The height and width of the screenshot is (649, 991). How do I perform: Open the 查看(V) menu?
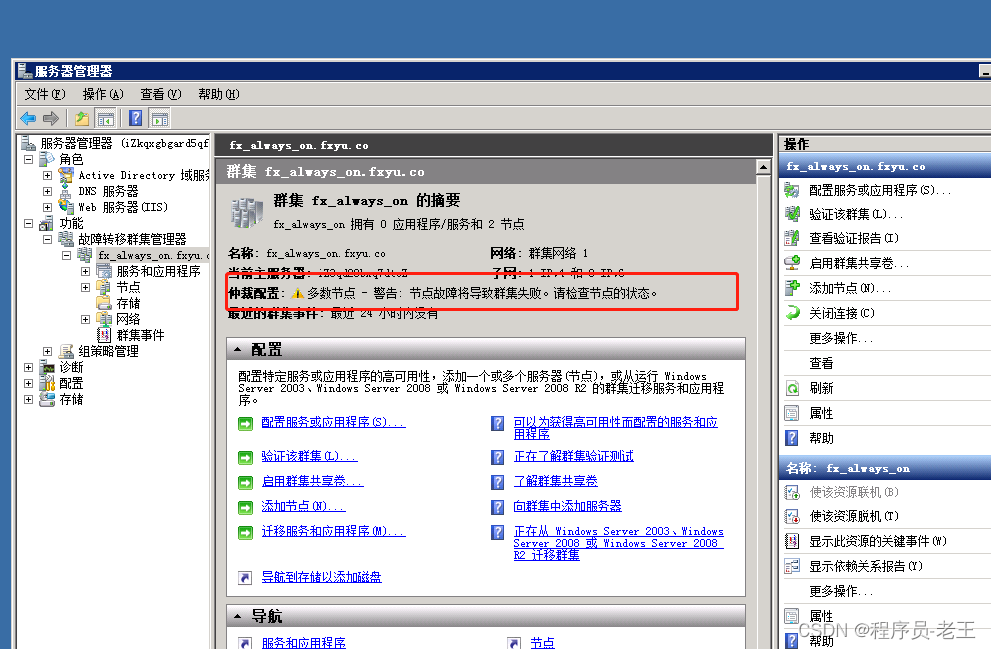coord(160,94)
